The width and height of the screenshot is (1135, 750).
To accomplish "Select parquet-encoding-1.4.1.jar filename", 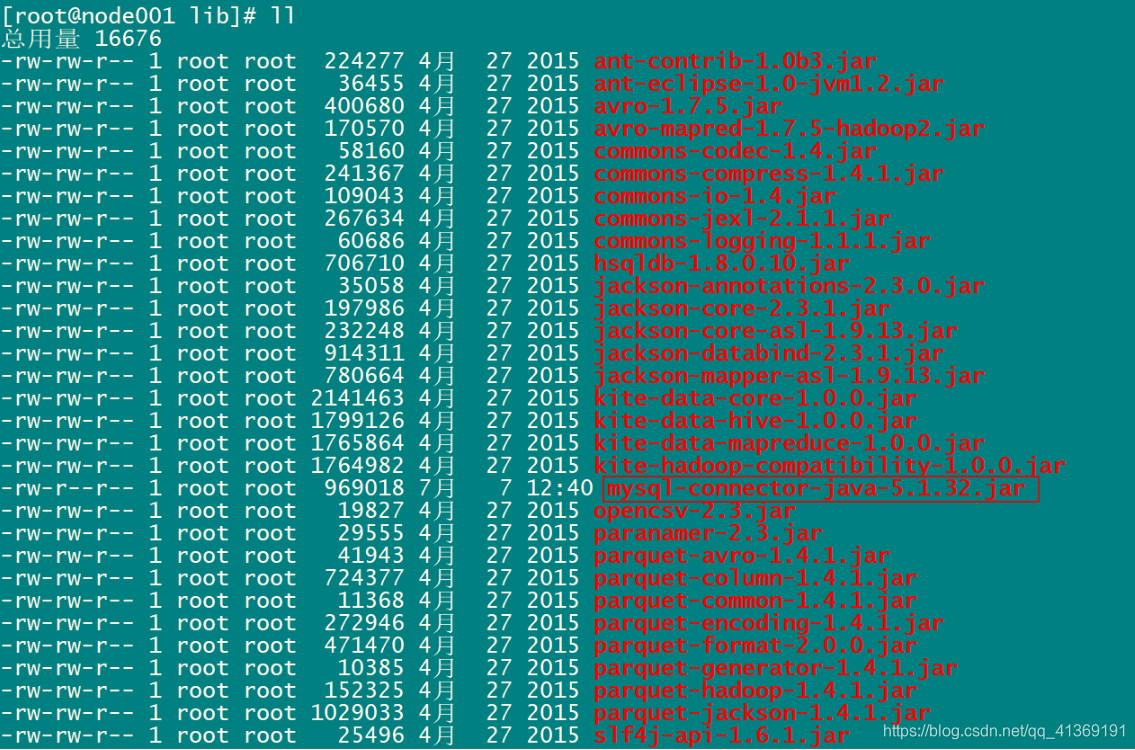I will coord(769,623).
